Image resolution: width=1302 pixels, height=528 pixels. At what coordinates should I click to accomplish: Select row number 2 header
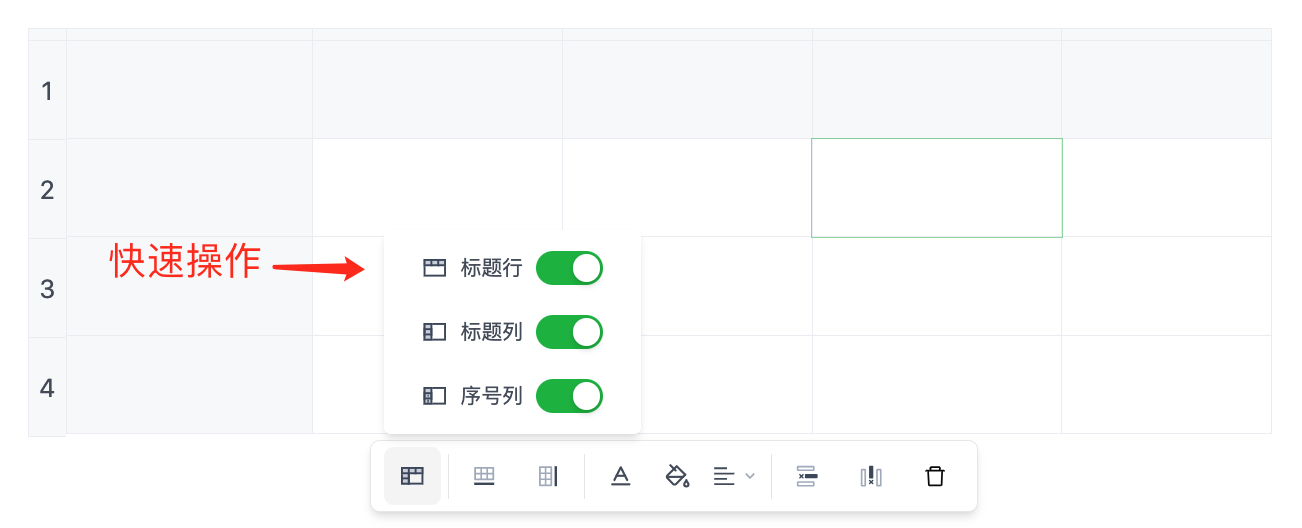(x=47, y=189)
